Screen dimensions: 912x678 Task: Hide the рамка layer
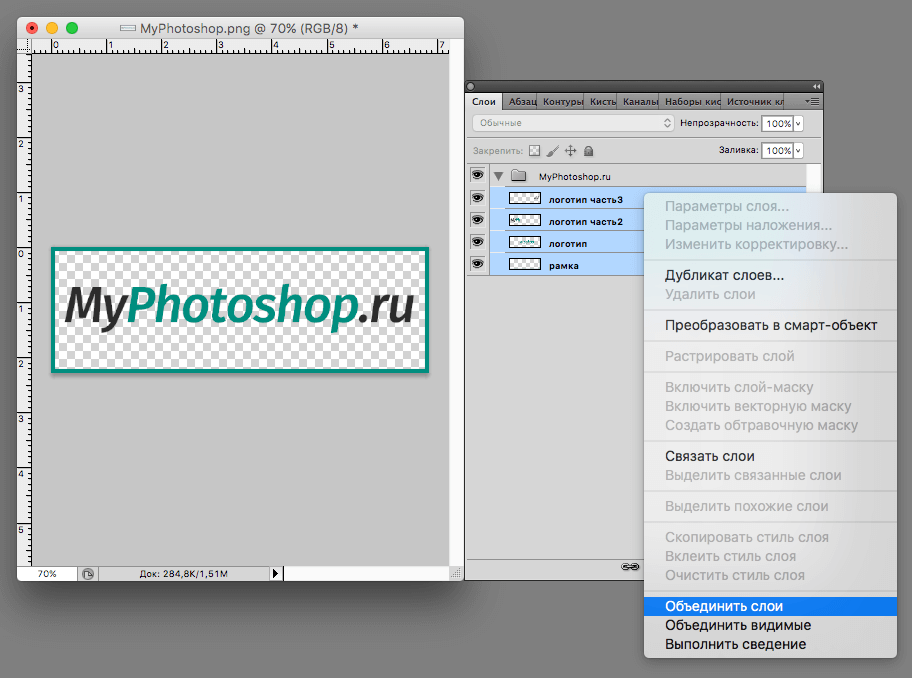478,264
